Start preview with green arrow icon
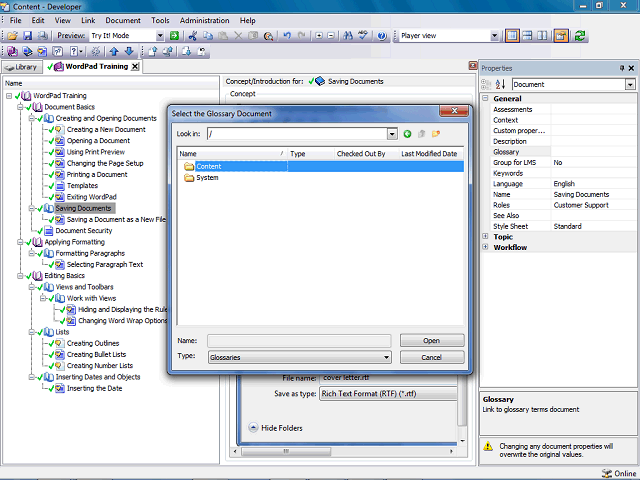The height and width of the screenshot is (480, 640). point(174,36)
